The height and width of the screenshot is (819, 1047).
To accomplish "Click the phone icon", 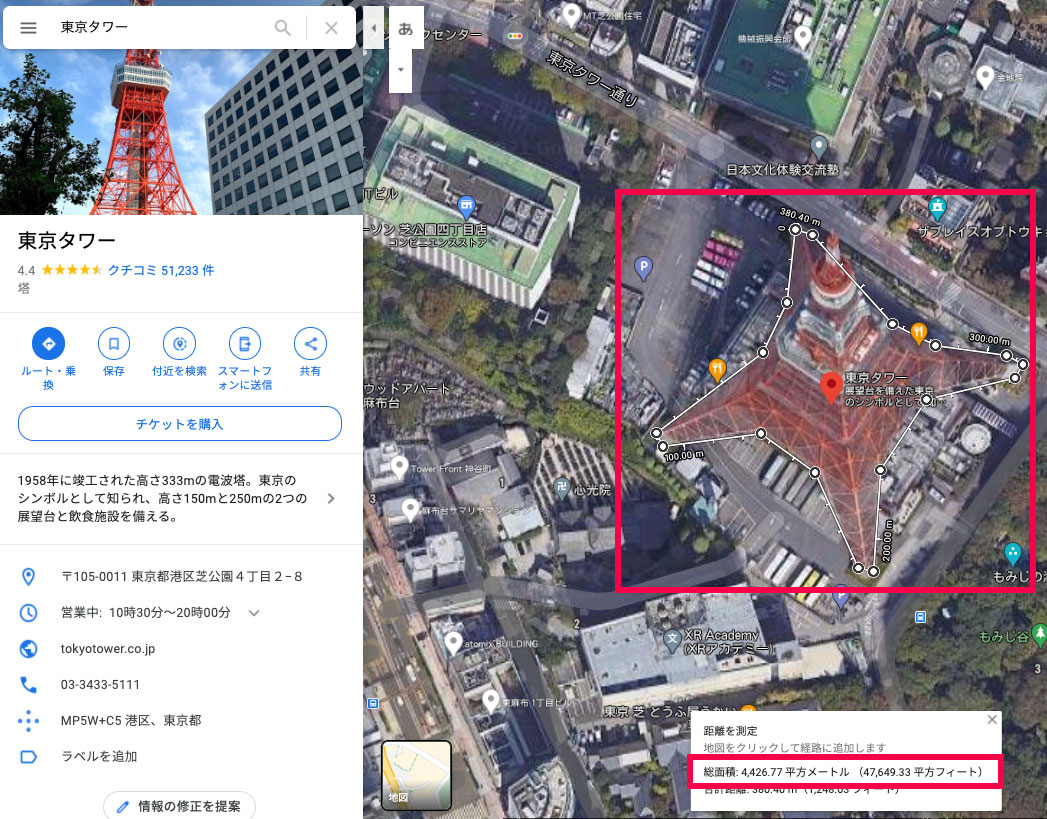I will pos(28,685).
